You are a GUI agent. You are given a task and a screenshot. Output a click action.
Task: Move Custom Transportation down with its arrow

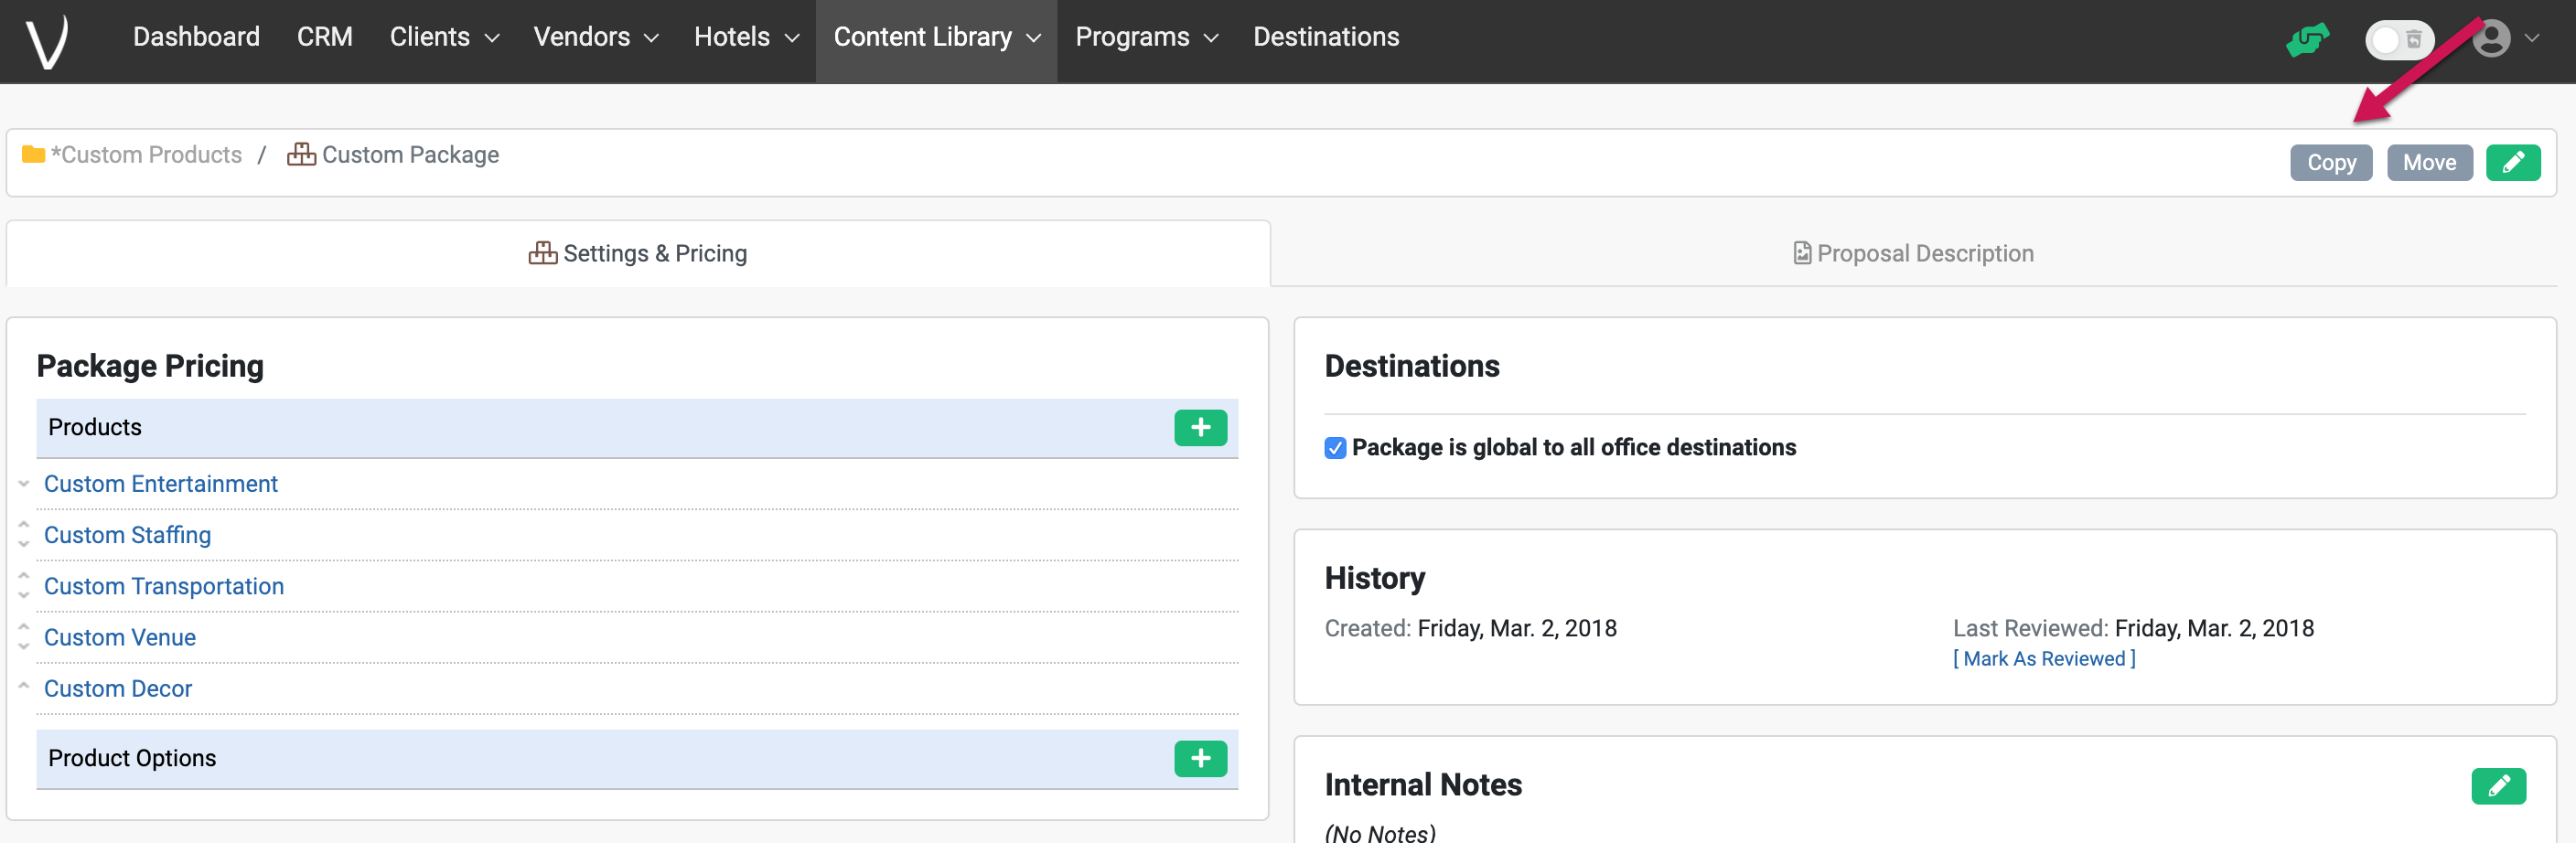[23, 596]
